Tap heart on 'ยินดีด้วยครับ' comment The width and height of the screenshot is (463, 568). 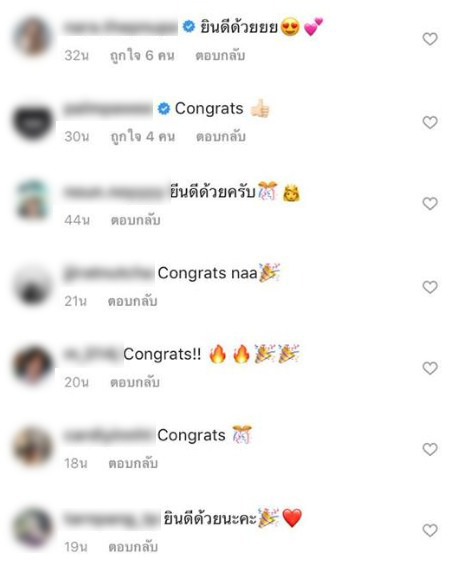pyautogui.click(x=430, y=204)
